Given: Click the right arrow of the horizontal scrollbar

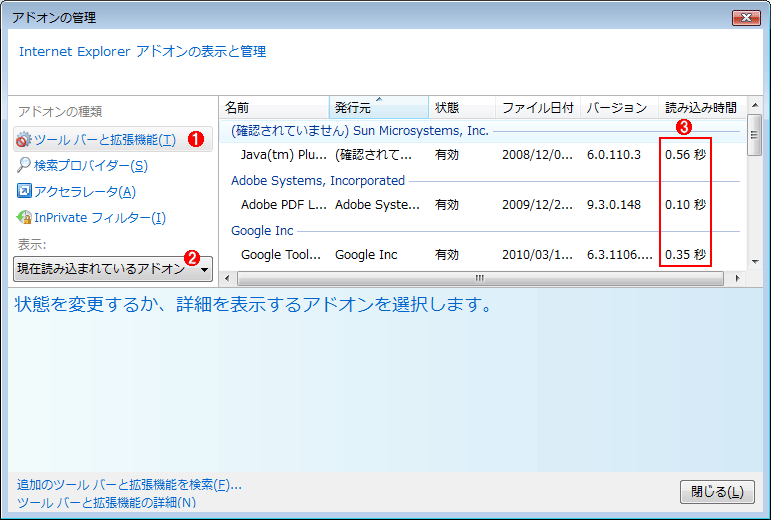Looking at the screenshot, I should 737,278.
